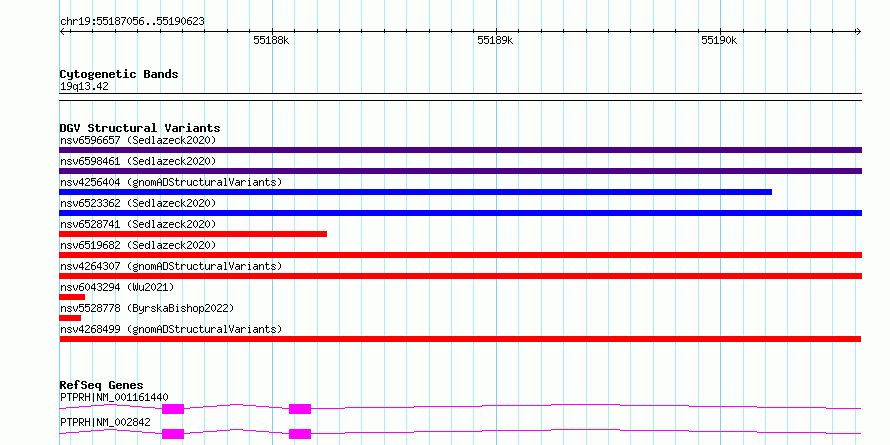Click the nsv4256404 gnomAD variant label
The height and width of the screenshot is (445, 890).
click(x=171, y=182)
